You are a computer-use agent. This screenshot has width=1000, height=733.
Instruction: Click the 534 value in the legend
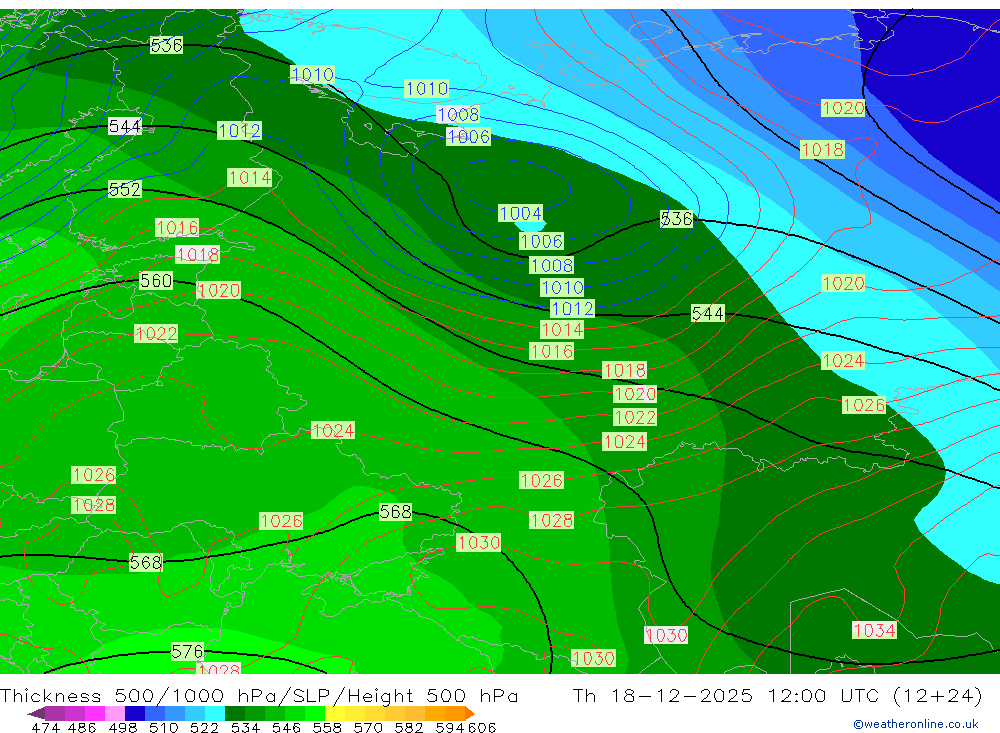click(245, 727)
